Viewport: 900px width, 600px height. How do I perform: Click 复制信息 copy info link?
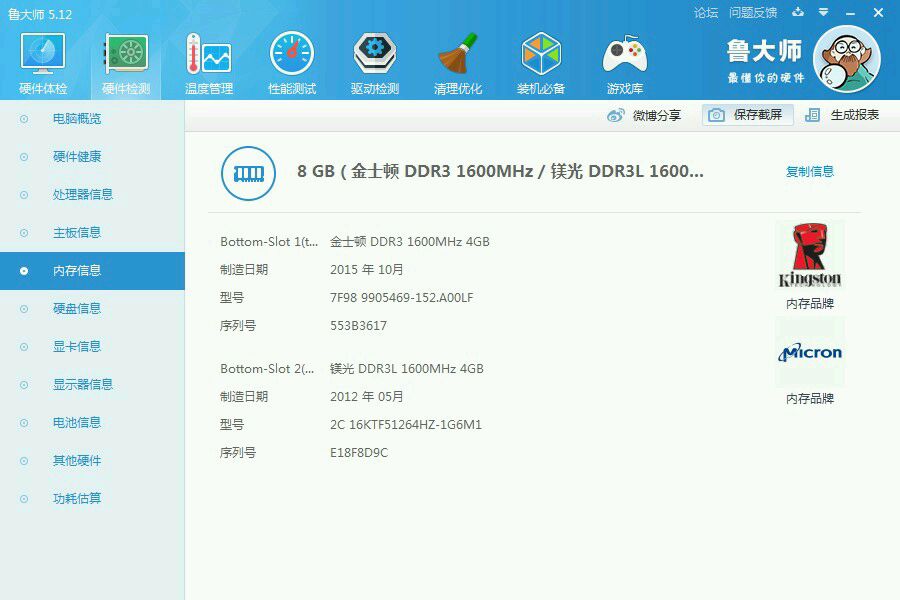coord(810,171)
